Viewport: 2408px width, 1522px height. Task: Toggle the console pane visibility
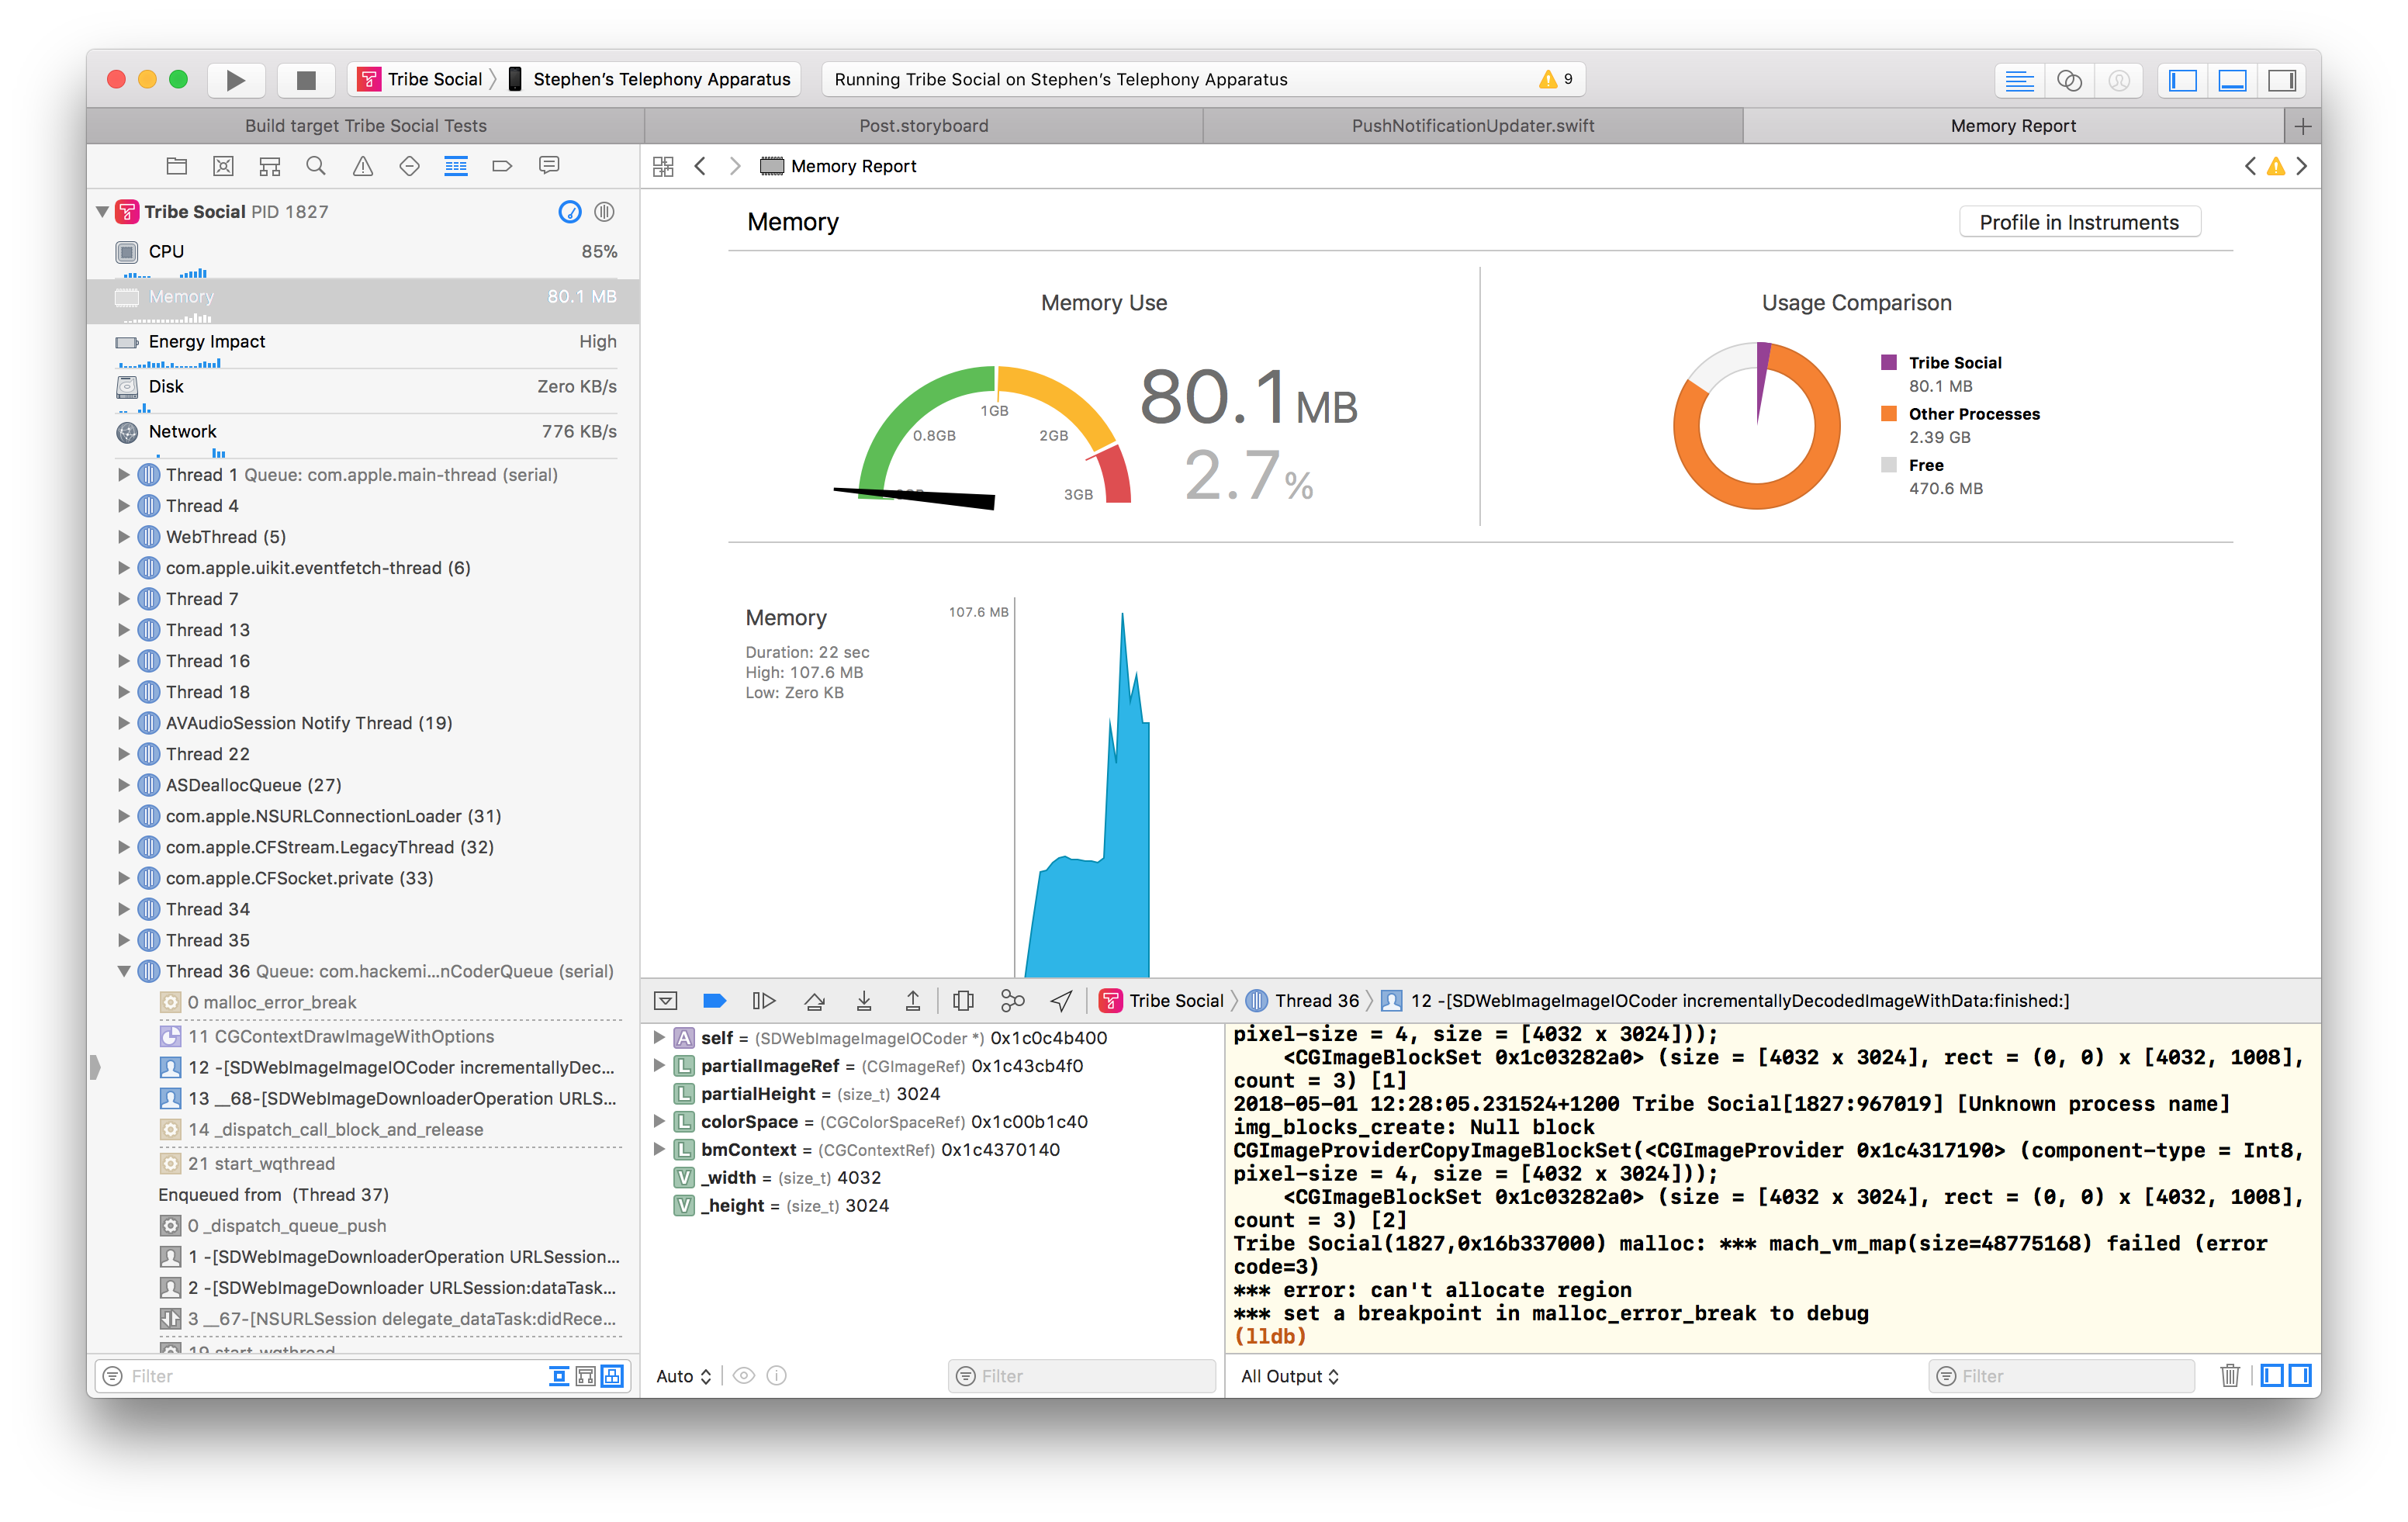click(x=2300, y=1376)
